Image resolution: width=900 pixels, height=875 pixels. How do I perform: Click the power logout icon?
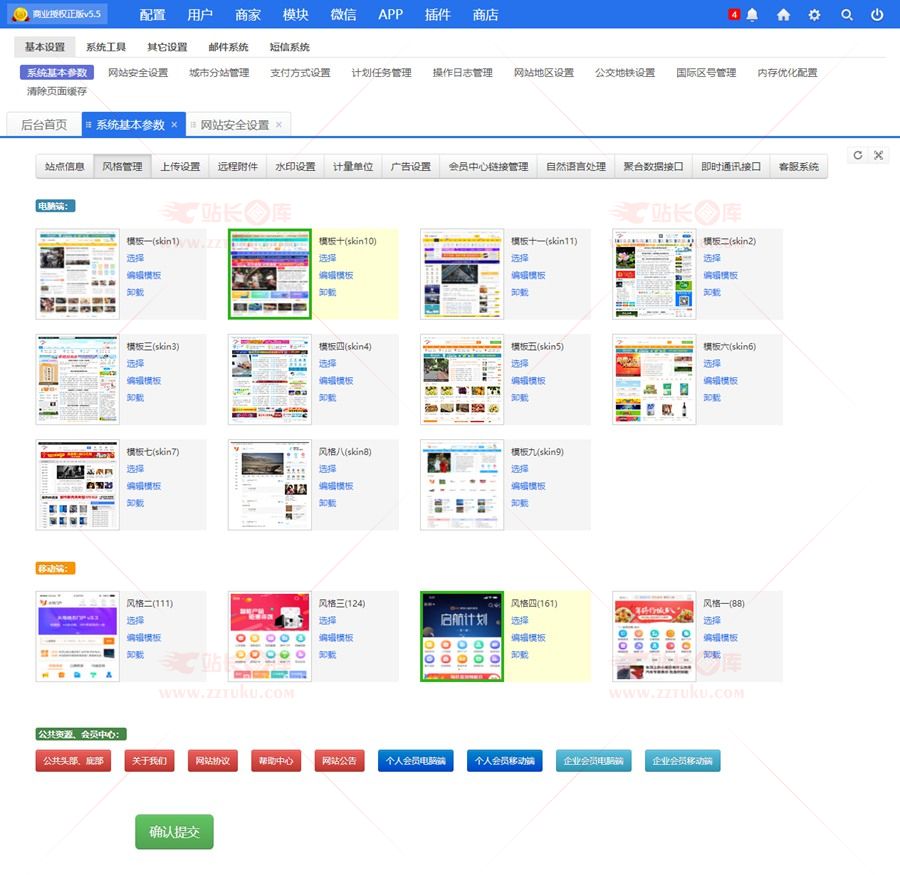(877, 15)
